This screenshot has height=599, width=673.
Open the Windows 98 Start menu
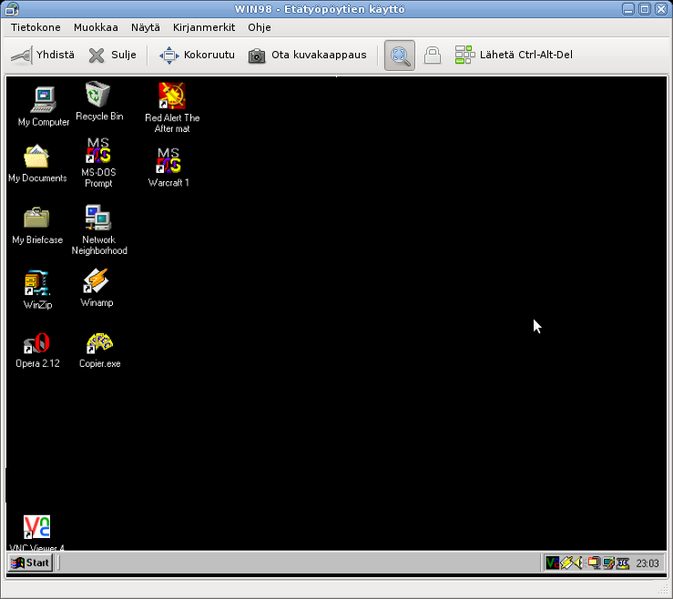click(x=30, y=563)
